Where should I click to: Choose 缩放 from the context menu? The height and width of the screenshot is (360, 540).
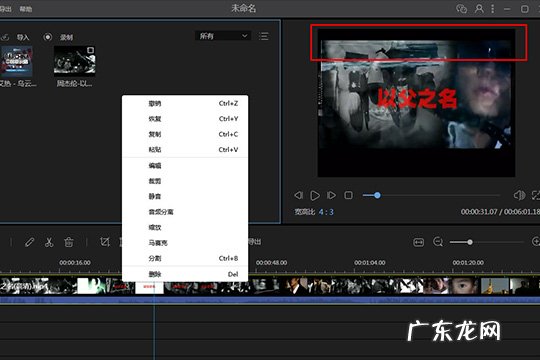[185, 228]
